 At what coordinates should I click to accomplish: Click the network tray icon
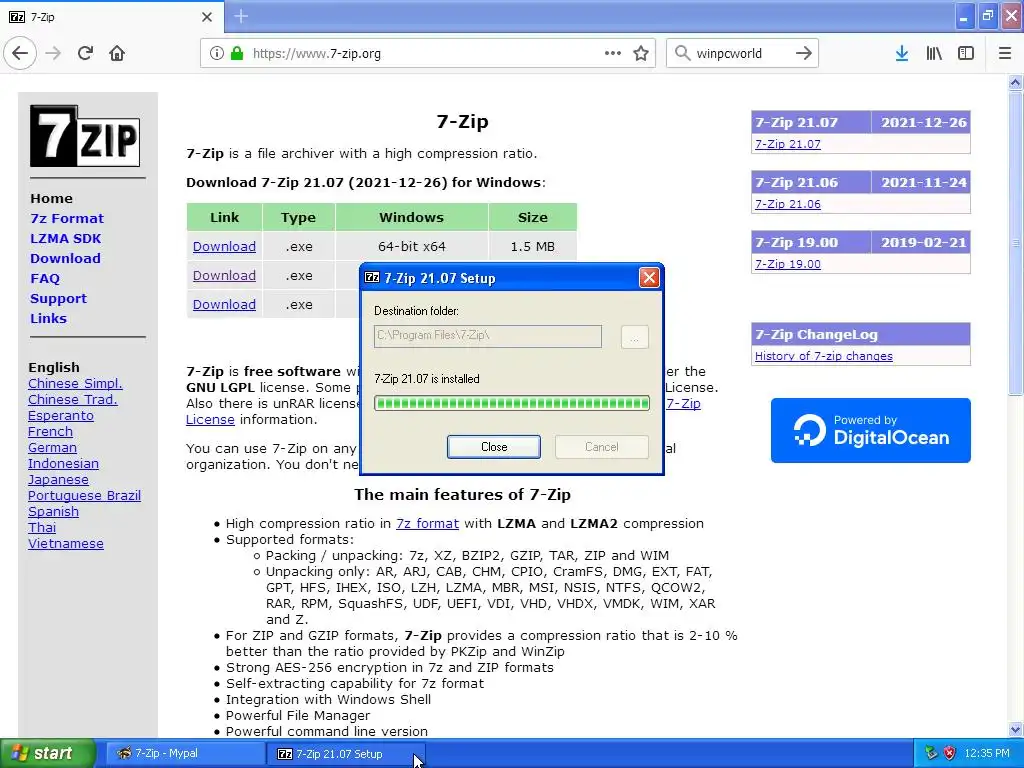931,753
